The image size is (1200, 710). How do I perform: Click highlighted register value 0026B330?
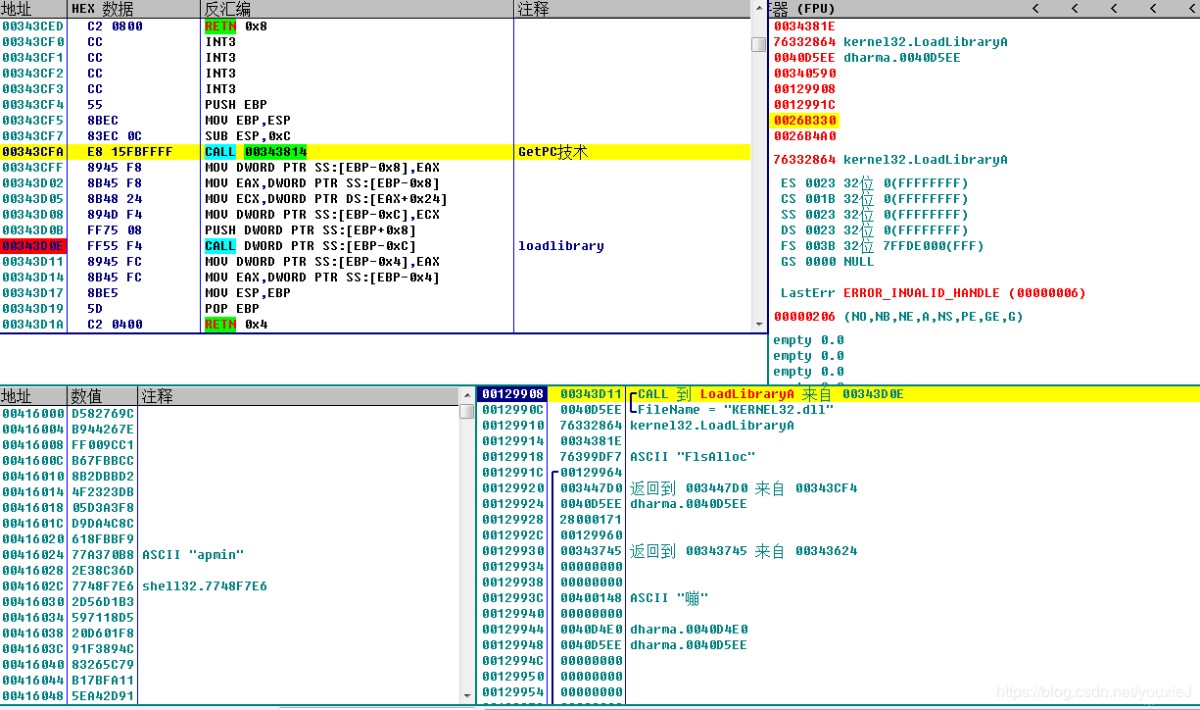pos(805,121)
